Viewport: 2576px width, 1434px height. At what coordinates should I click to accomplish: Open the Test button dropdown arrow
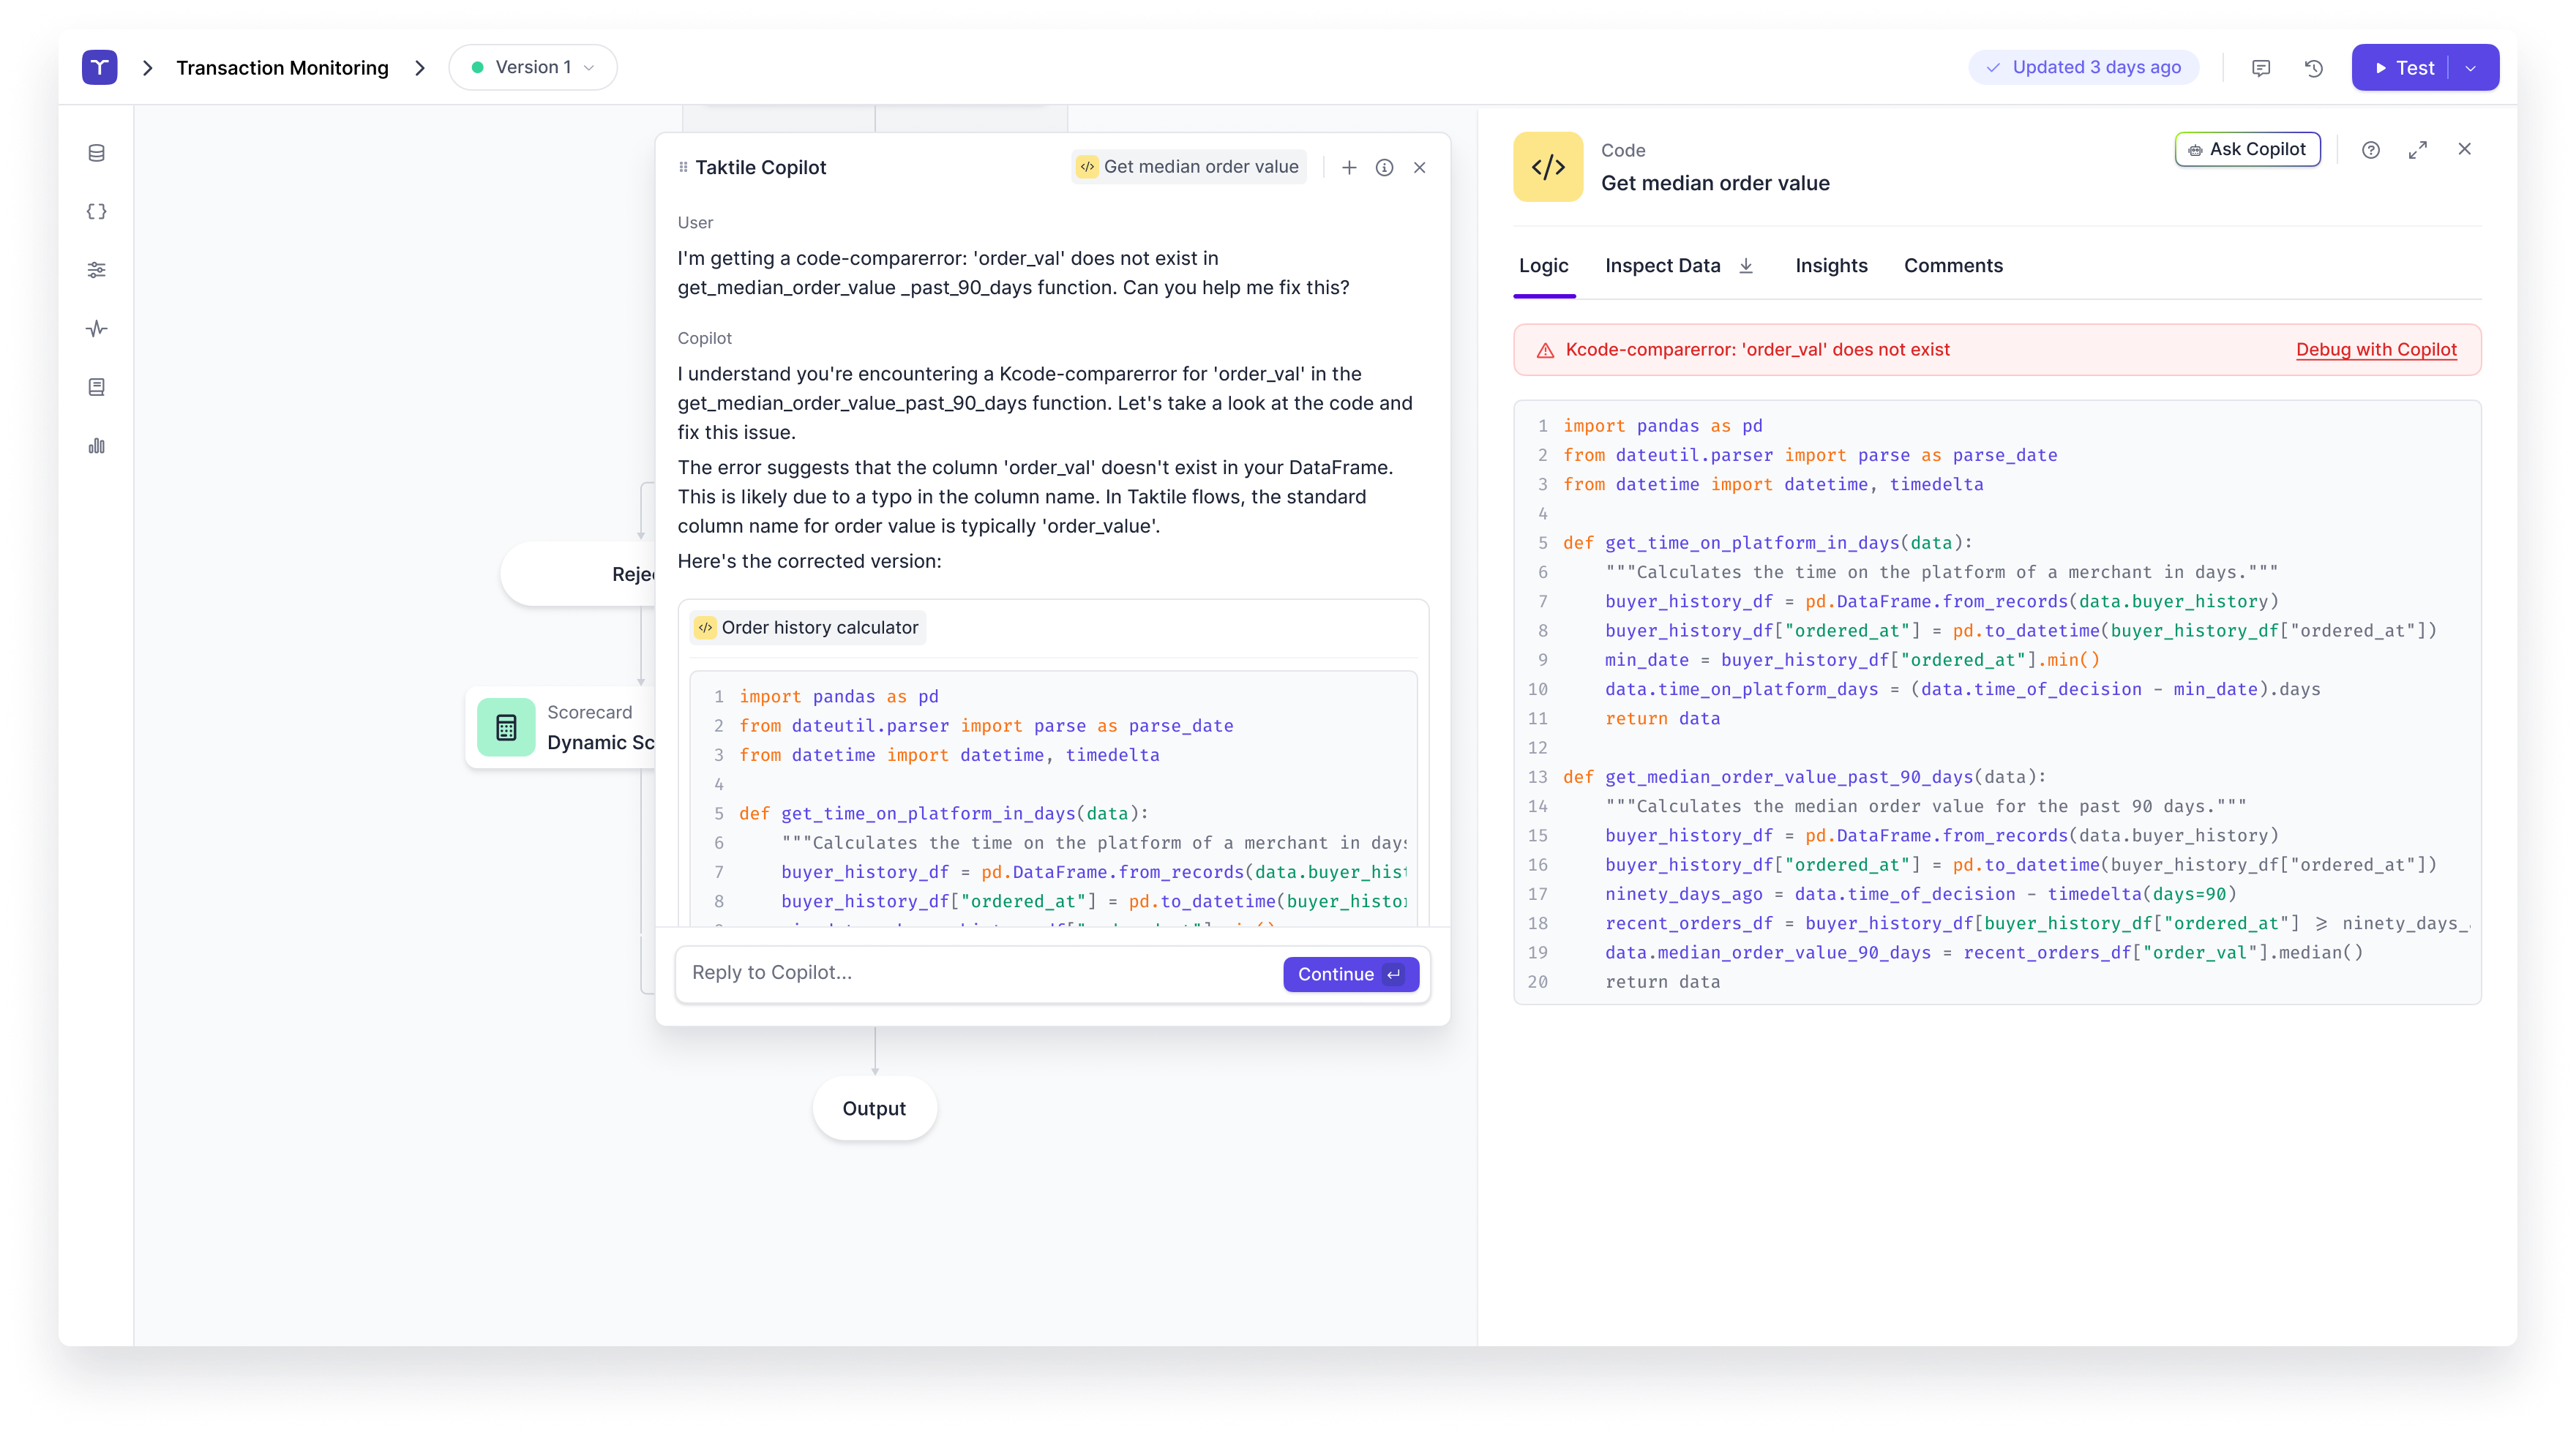2471,68
